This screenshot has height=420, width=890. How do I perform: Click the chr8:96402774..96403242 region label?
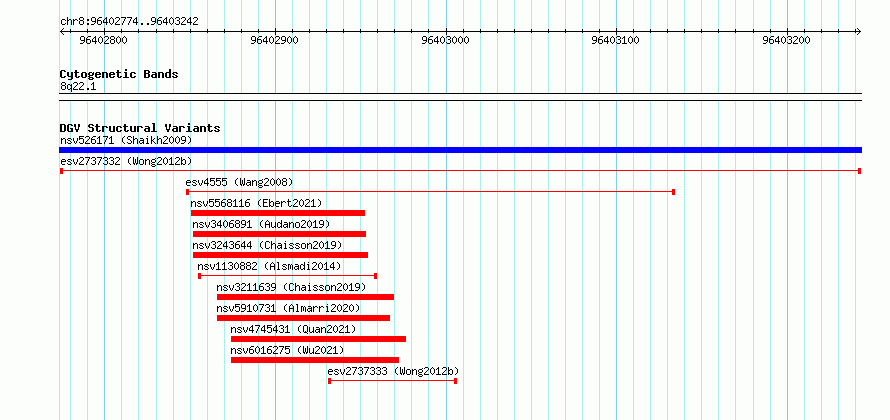129,22
